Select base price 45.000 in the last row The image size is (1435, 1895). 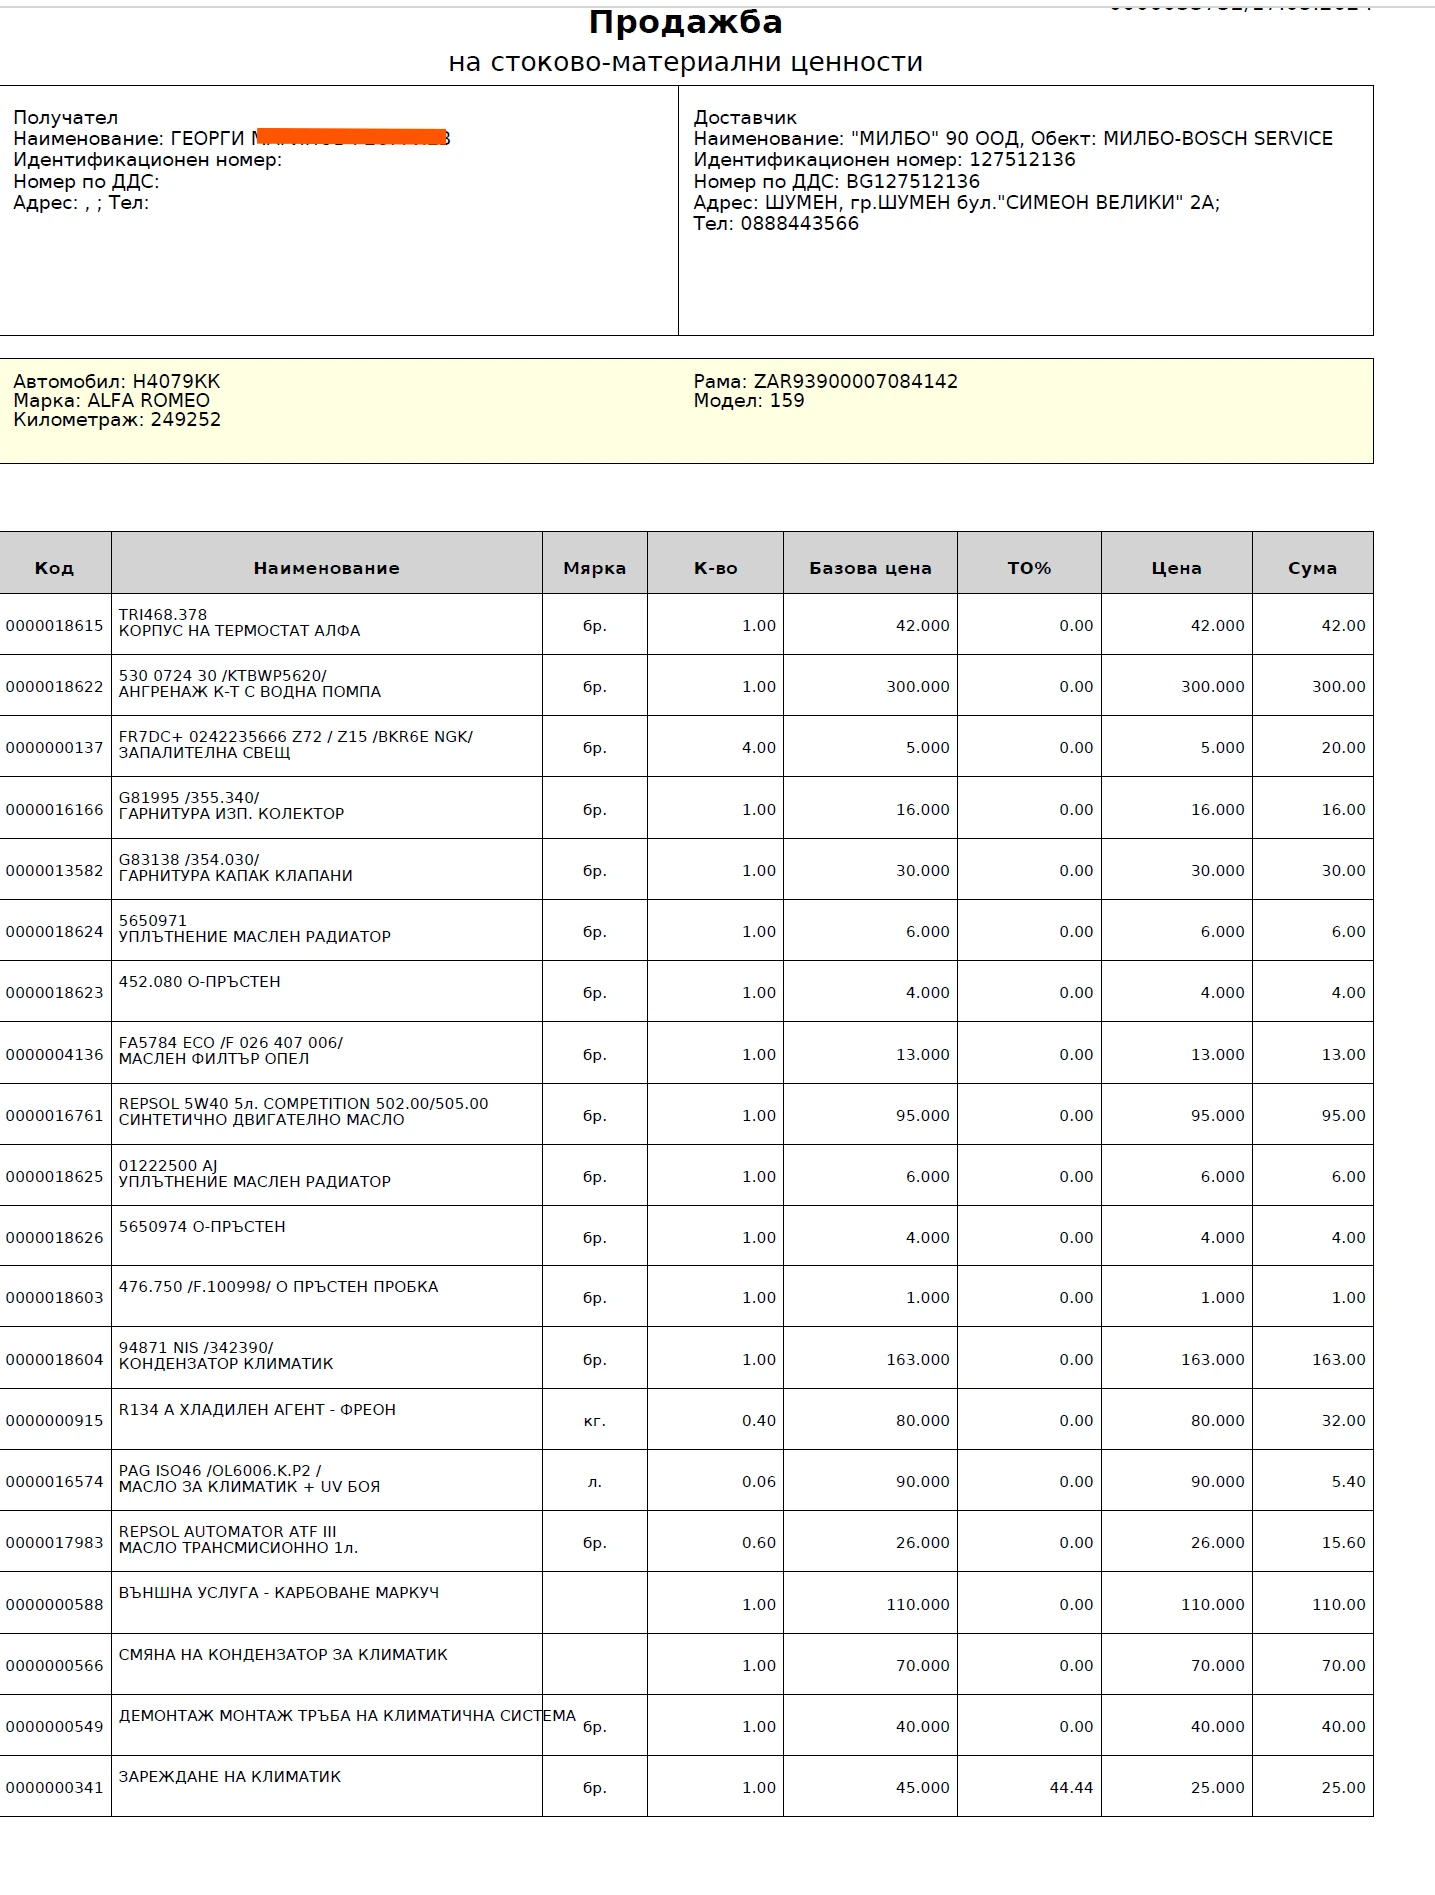pyautogui.click(x=923, y=1788)
